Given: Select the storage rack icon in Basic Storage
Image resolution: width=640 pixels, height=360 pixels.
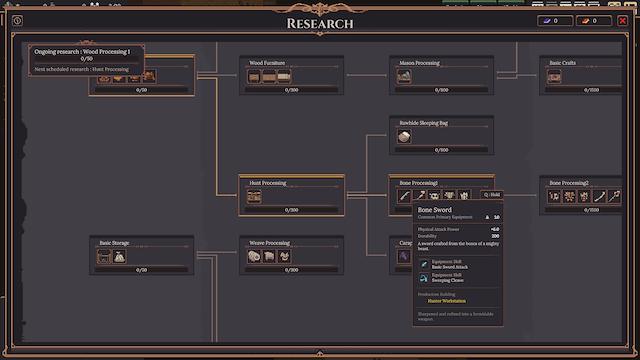Looking at the screenshot, I should tap(104, 256).
